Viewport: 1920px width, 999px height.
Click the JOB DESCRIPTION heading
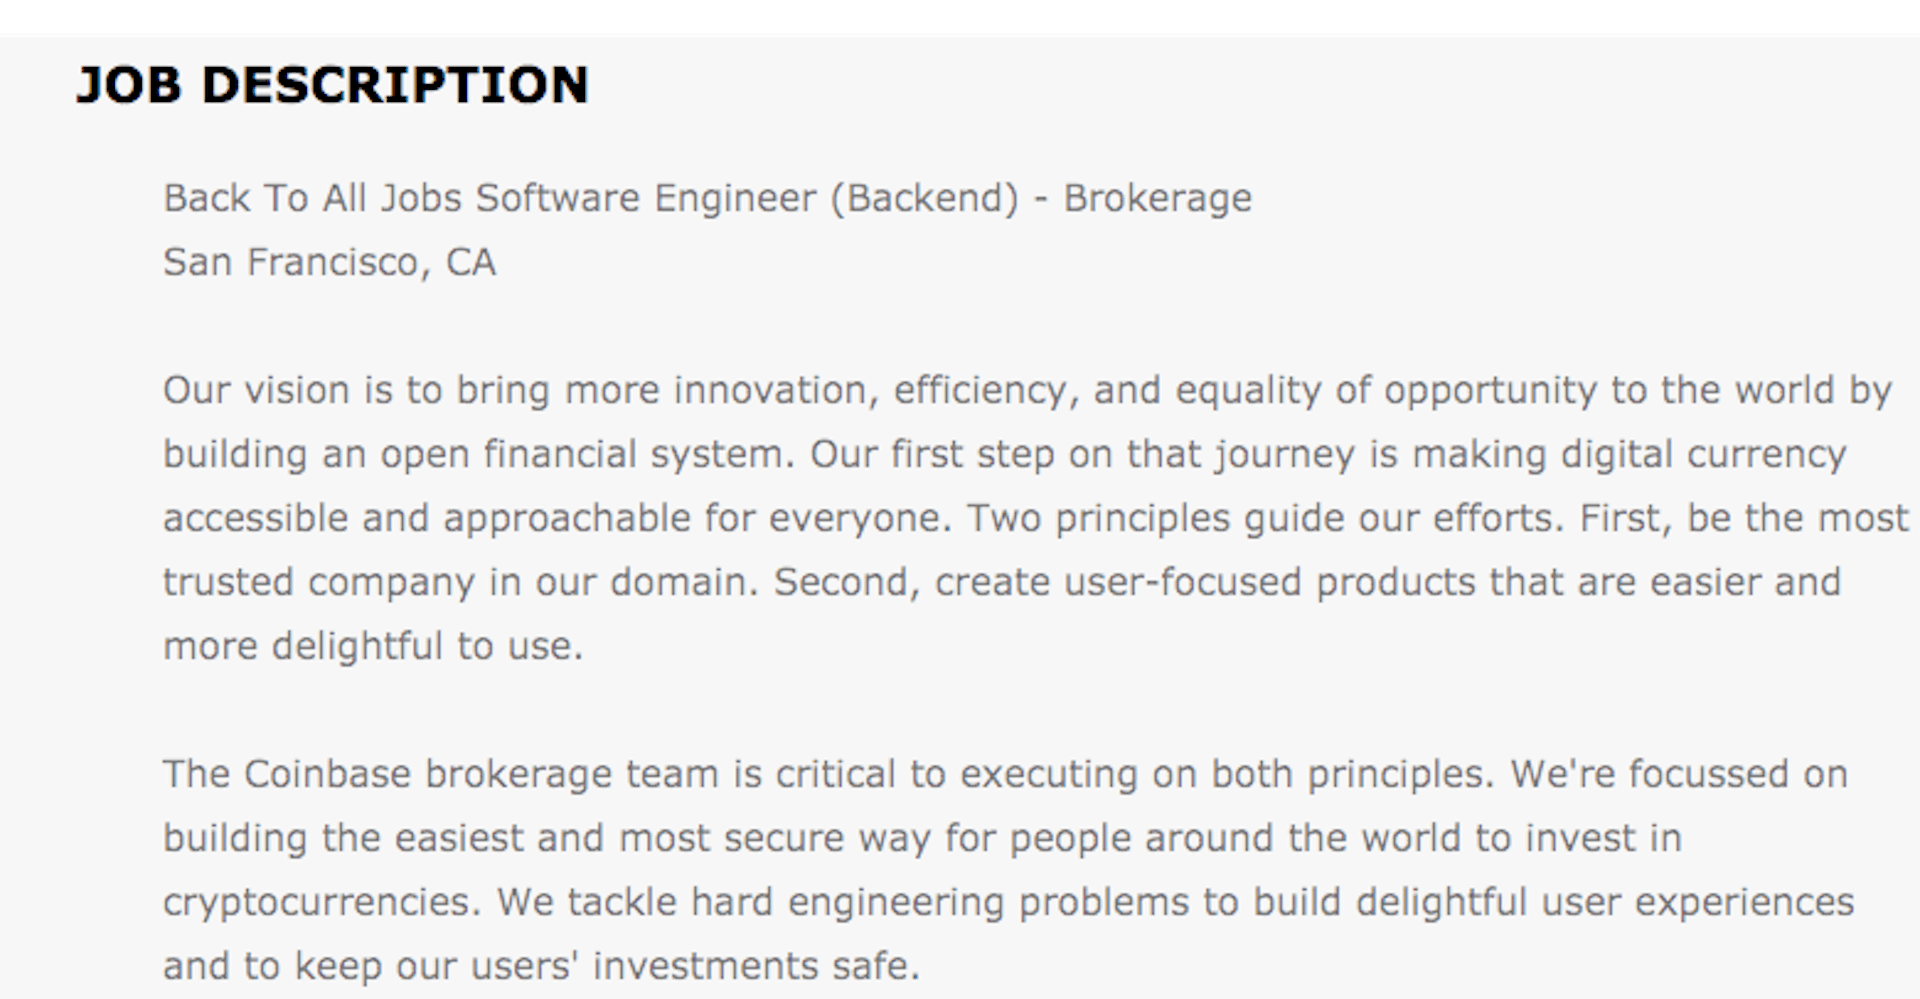coord(332,85)
